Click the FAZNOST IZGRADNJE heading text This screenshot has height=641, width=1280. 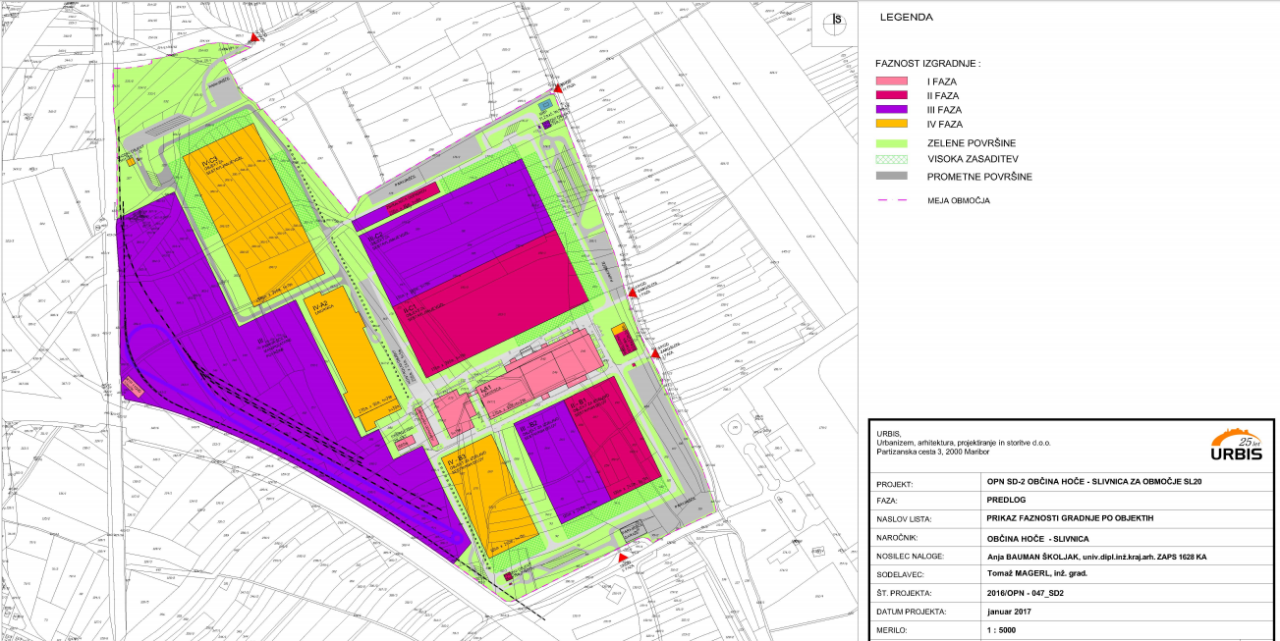[x=927, y=63]
